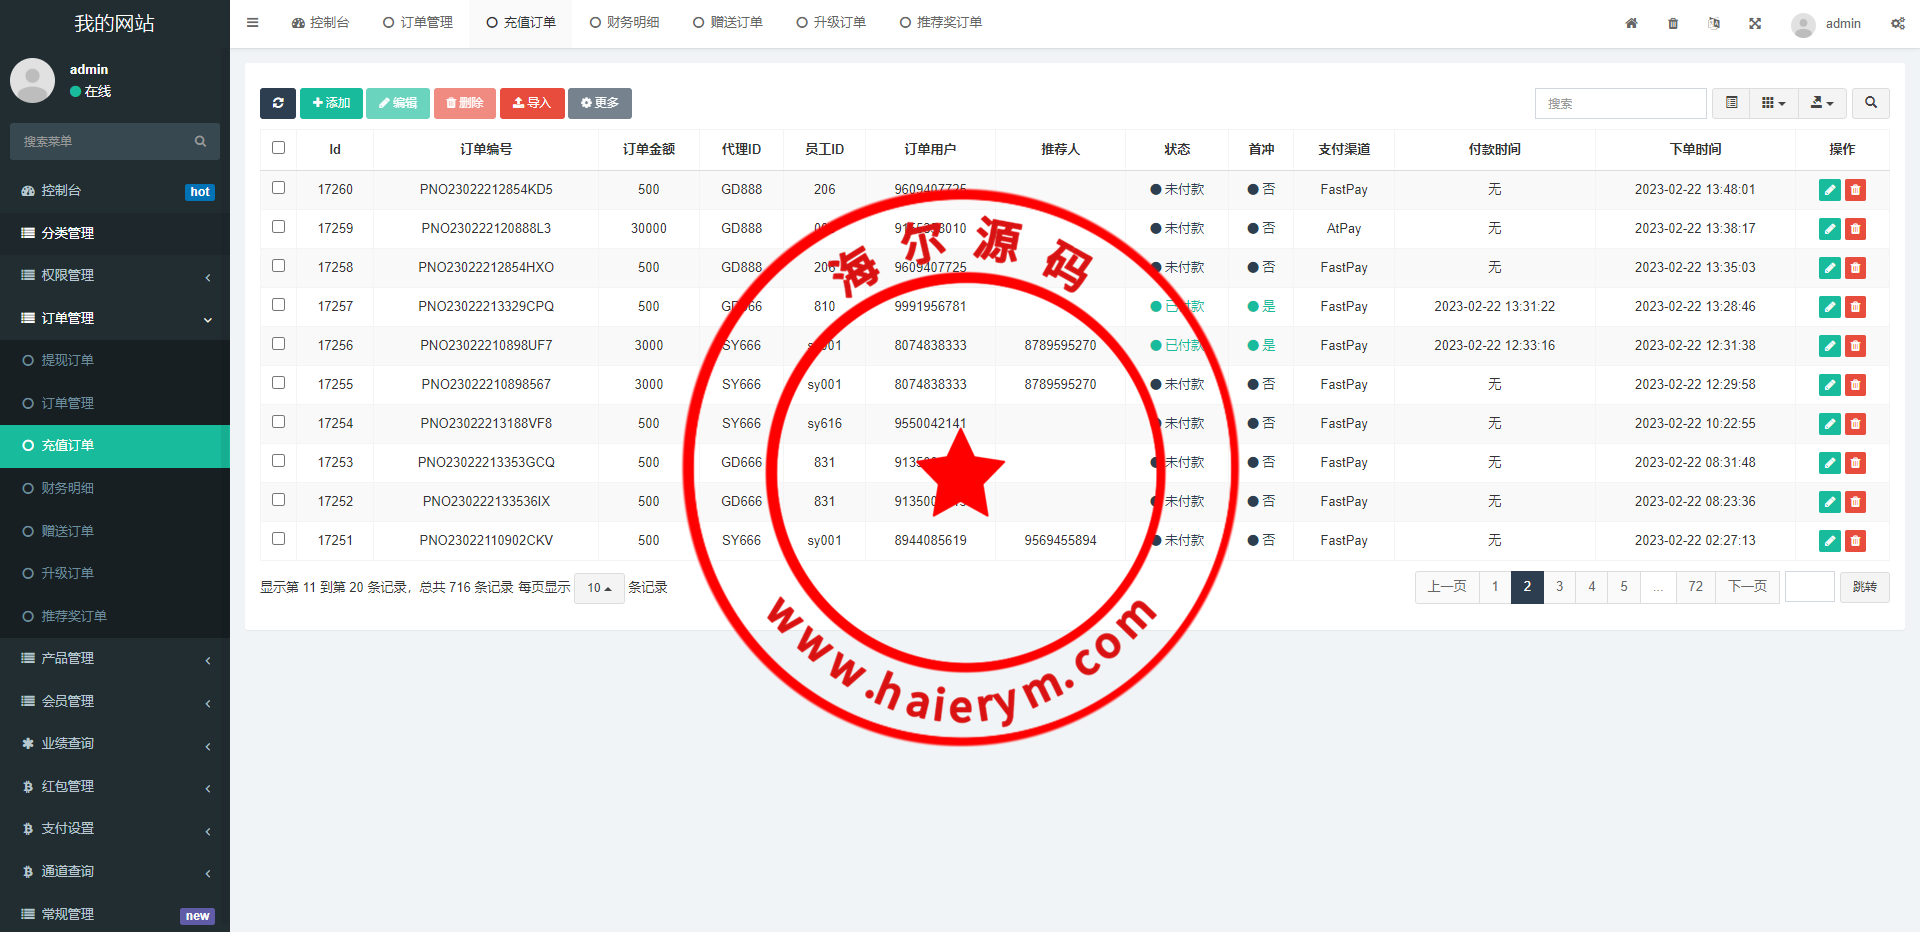Switch to the 财务明细 tab
The width and height of the screenshot is (1920, 932).
[x=624, y=23]
